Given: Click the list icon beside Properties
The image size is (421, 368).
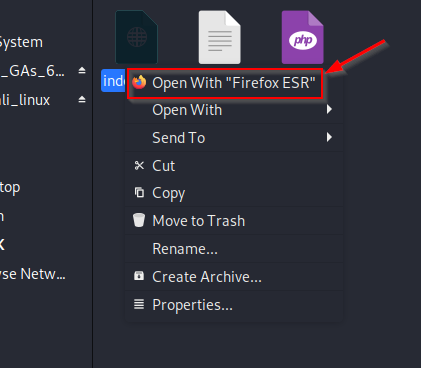Looking at the screenshot, I should (x=139, y=304).
